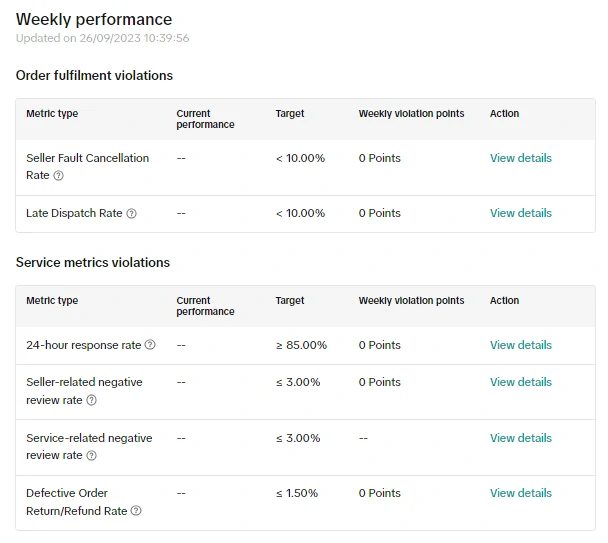Image resolution: width=608 pixels, height=543 pixels.
Task: Click help icon for Seller-related negative review rate
Action: tap(91, 400)
